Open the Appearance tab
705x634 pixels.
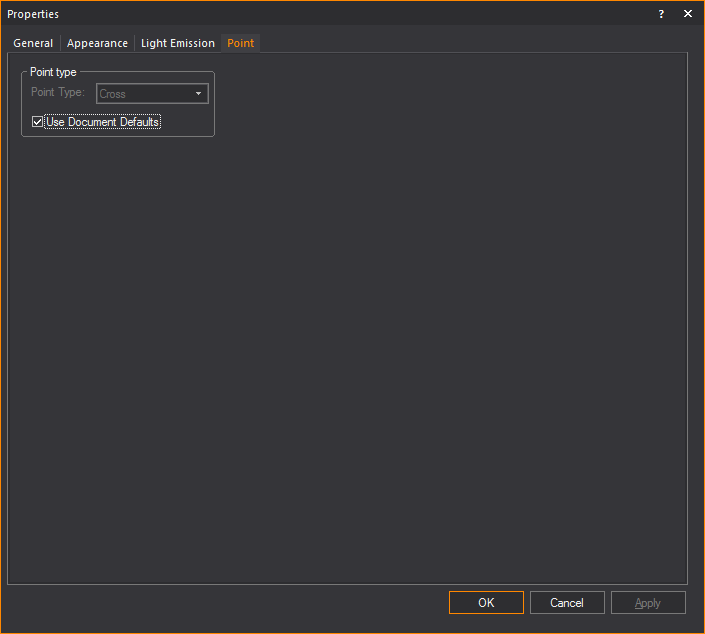(97, 43)
